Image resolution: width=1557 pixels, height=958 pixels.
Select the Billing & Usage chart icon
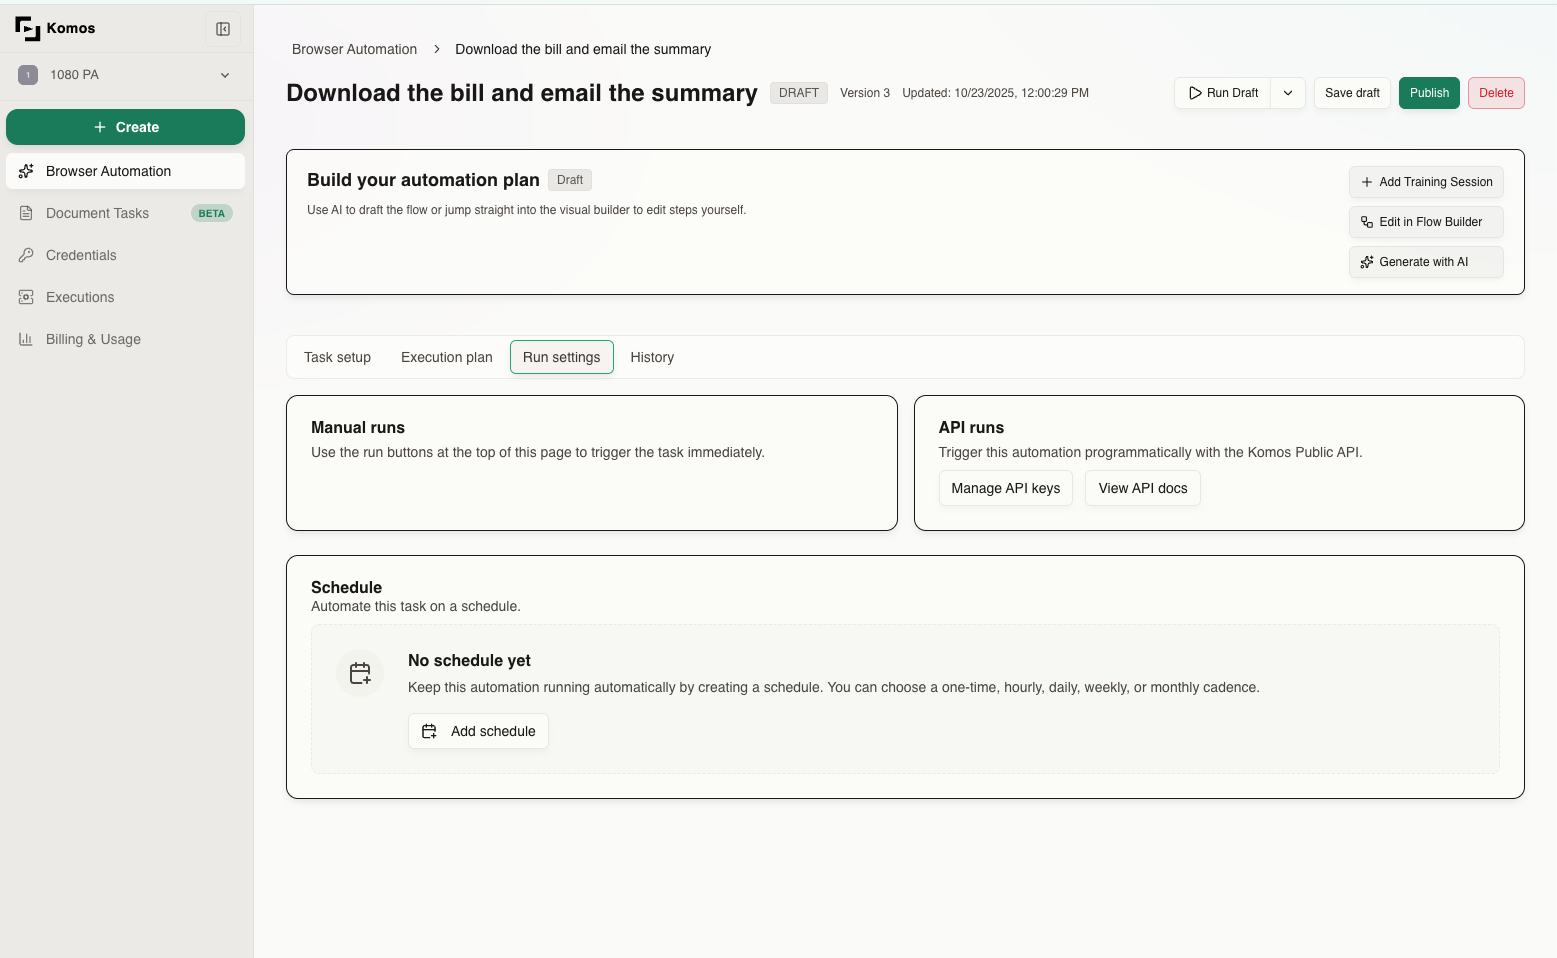tap(25, 339)
